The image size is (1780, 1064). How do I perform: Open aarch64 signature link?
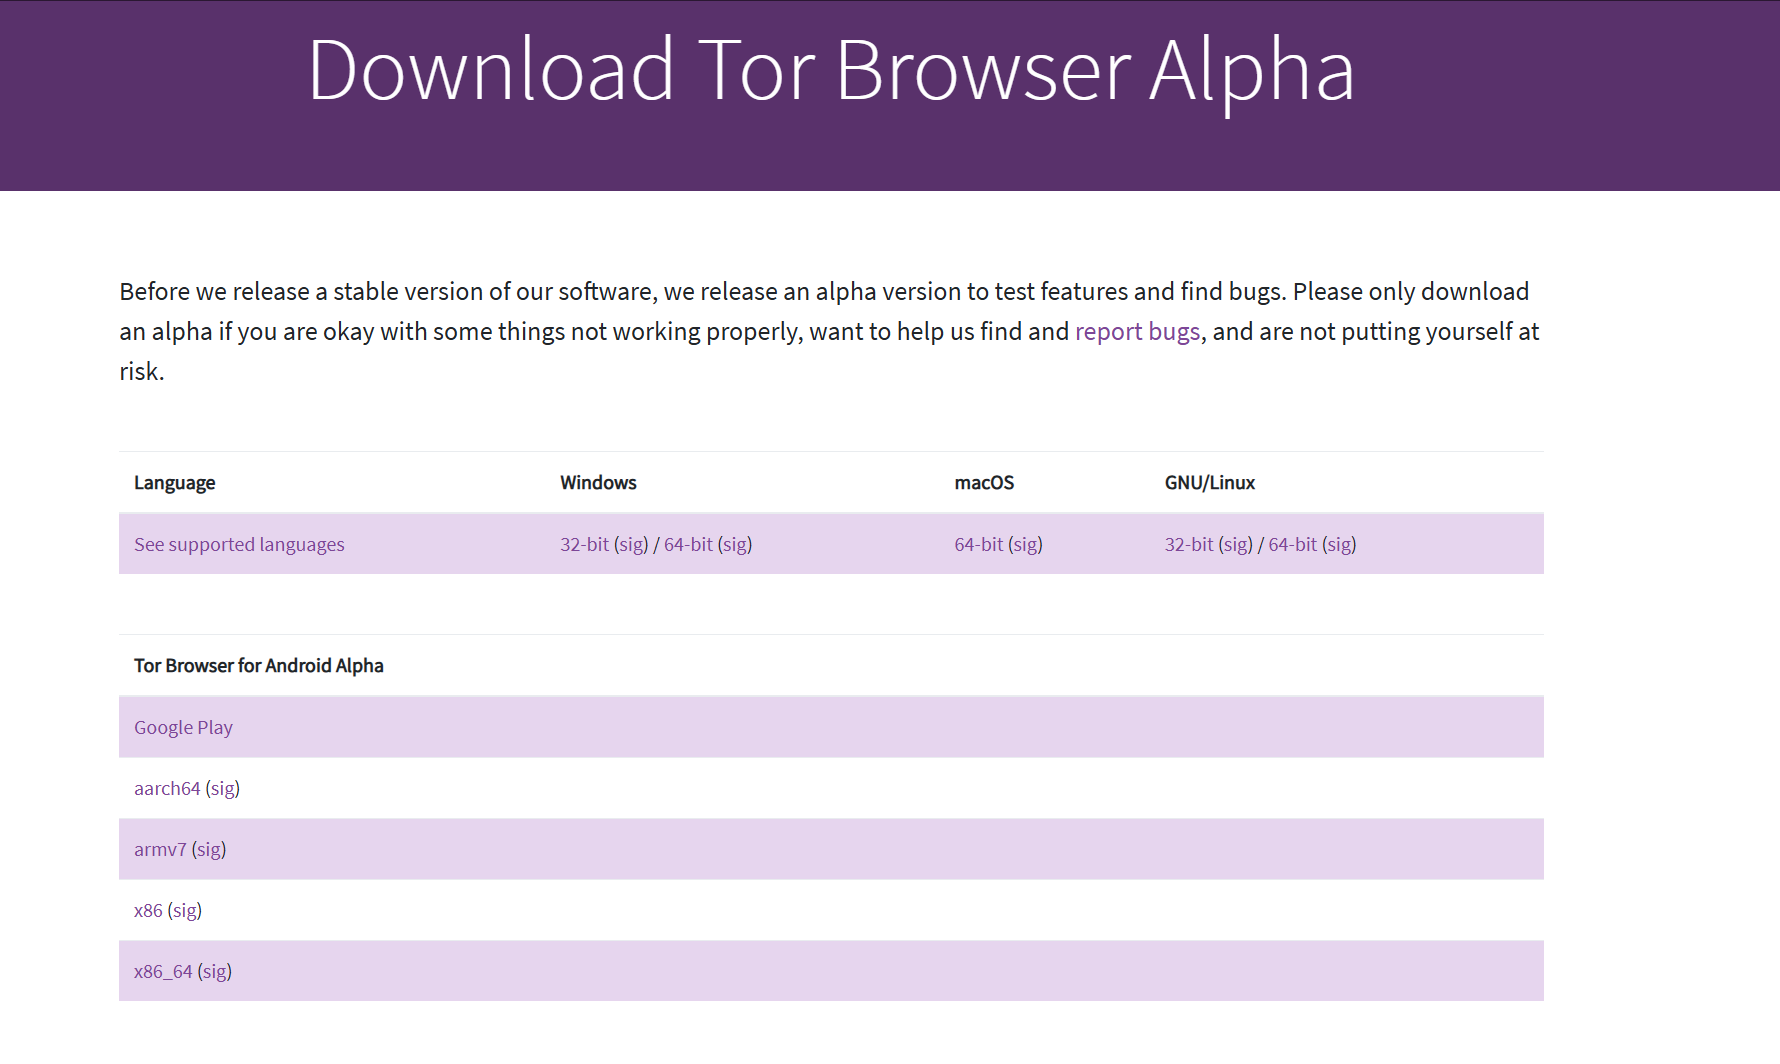(223, 789)
